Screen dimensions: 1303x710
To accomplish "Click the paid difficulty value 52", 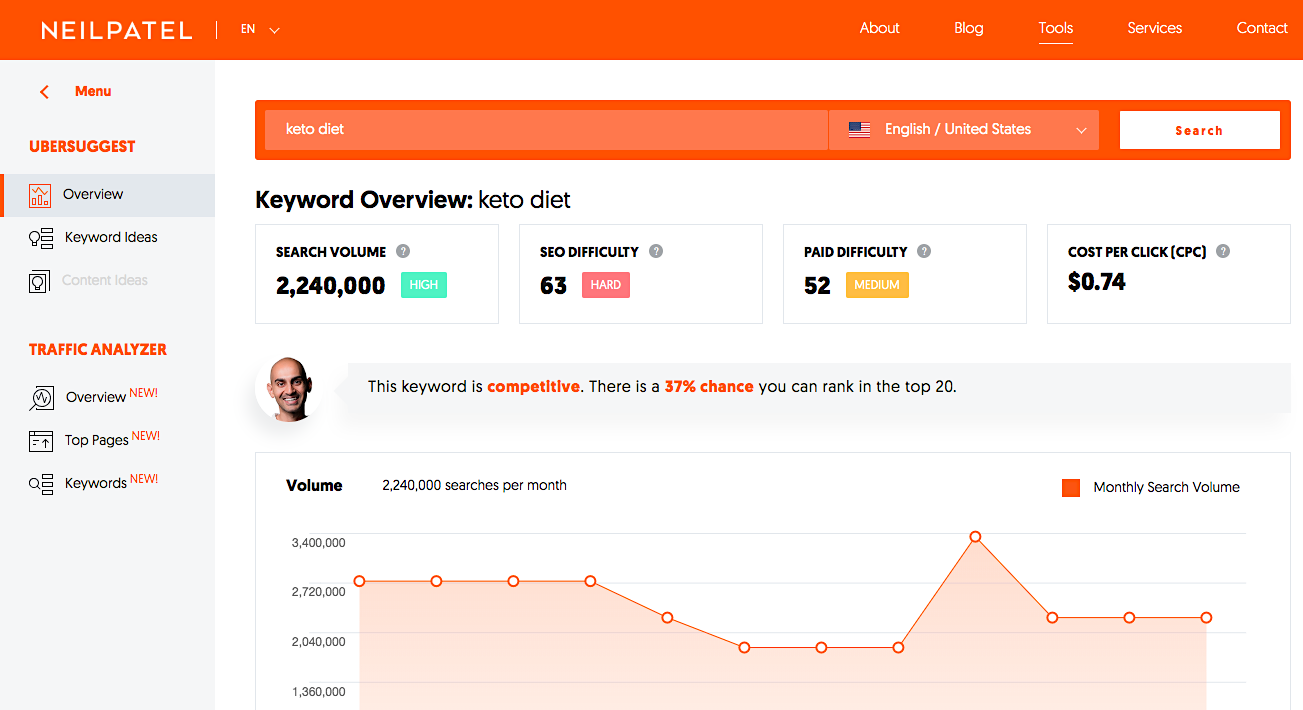I will pyautogui.click(x=817, y=286).
